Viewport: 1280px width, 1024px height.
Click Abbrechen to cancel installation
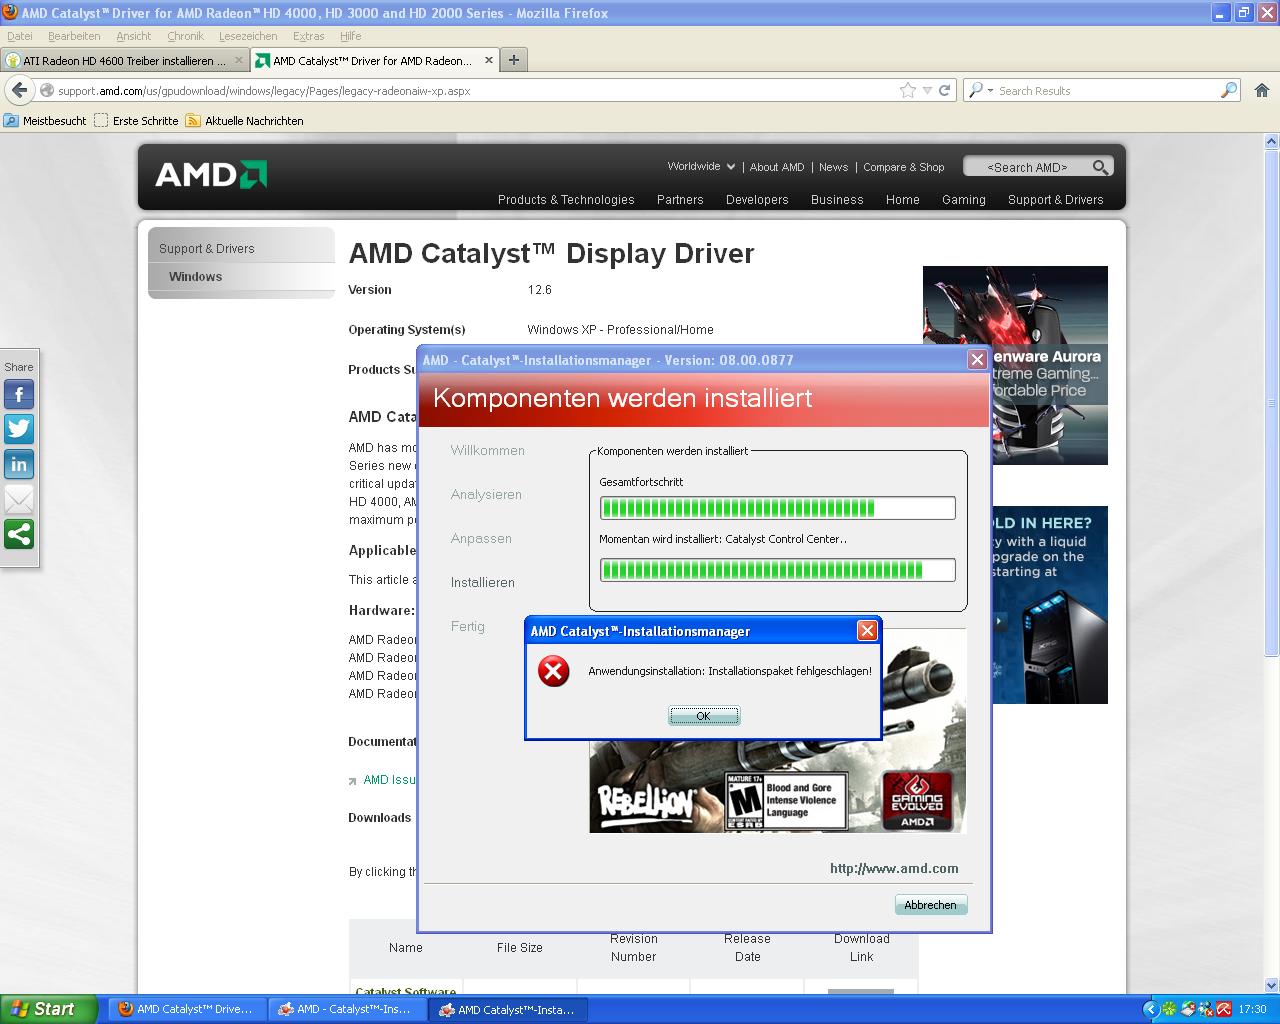click(930, 905)
